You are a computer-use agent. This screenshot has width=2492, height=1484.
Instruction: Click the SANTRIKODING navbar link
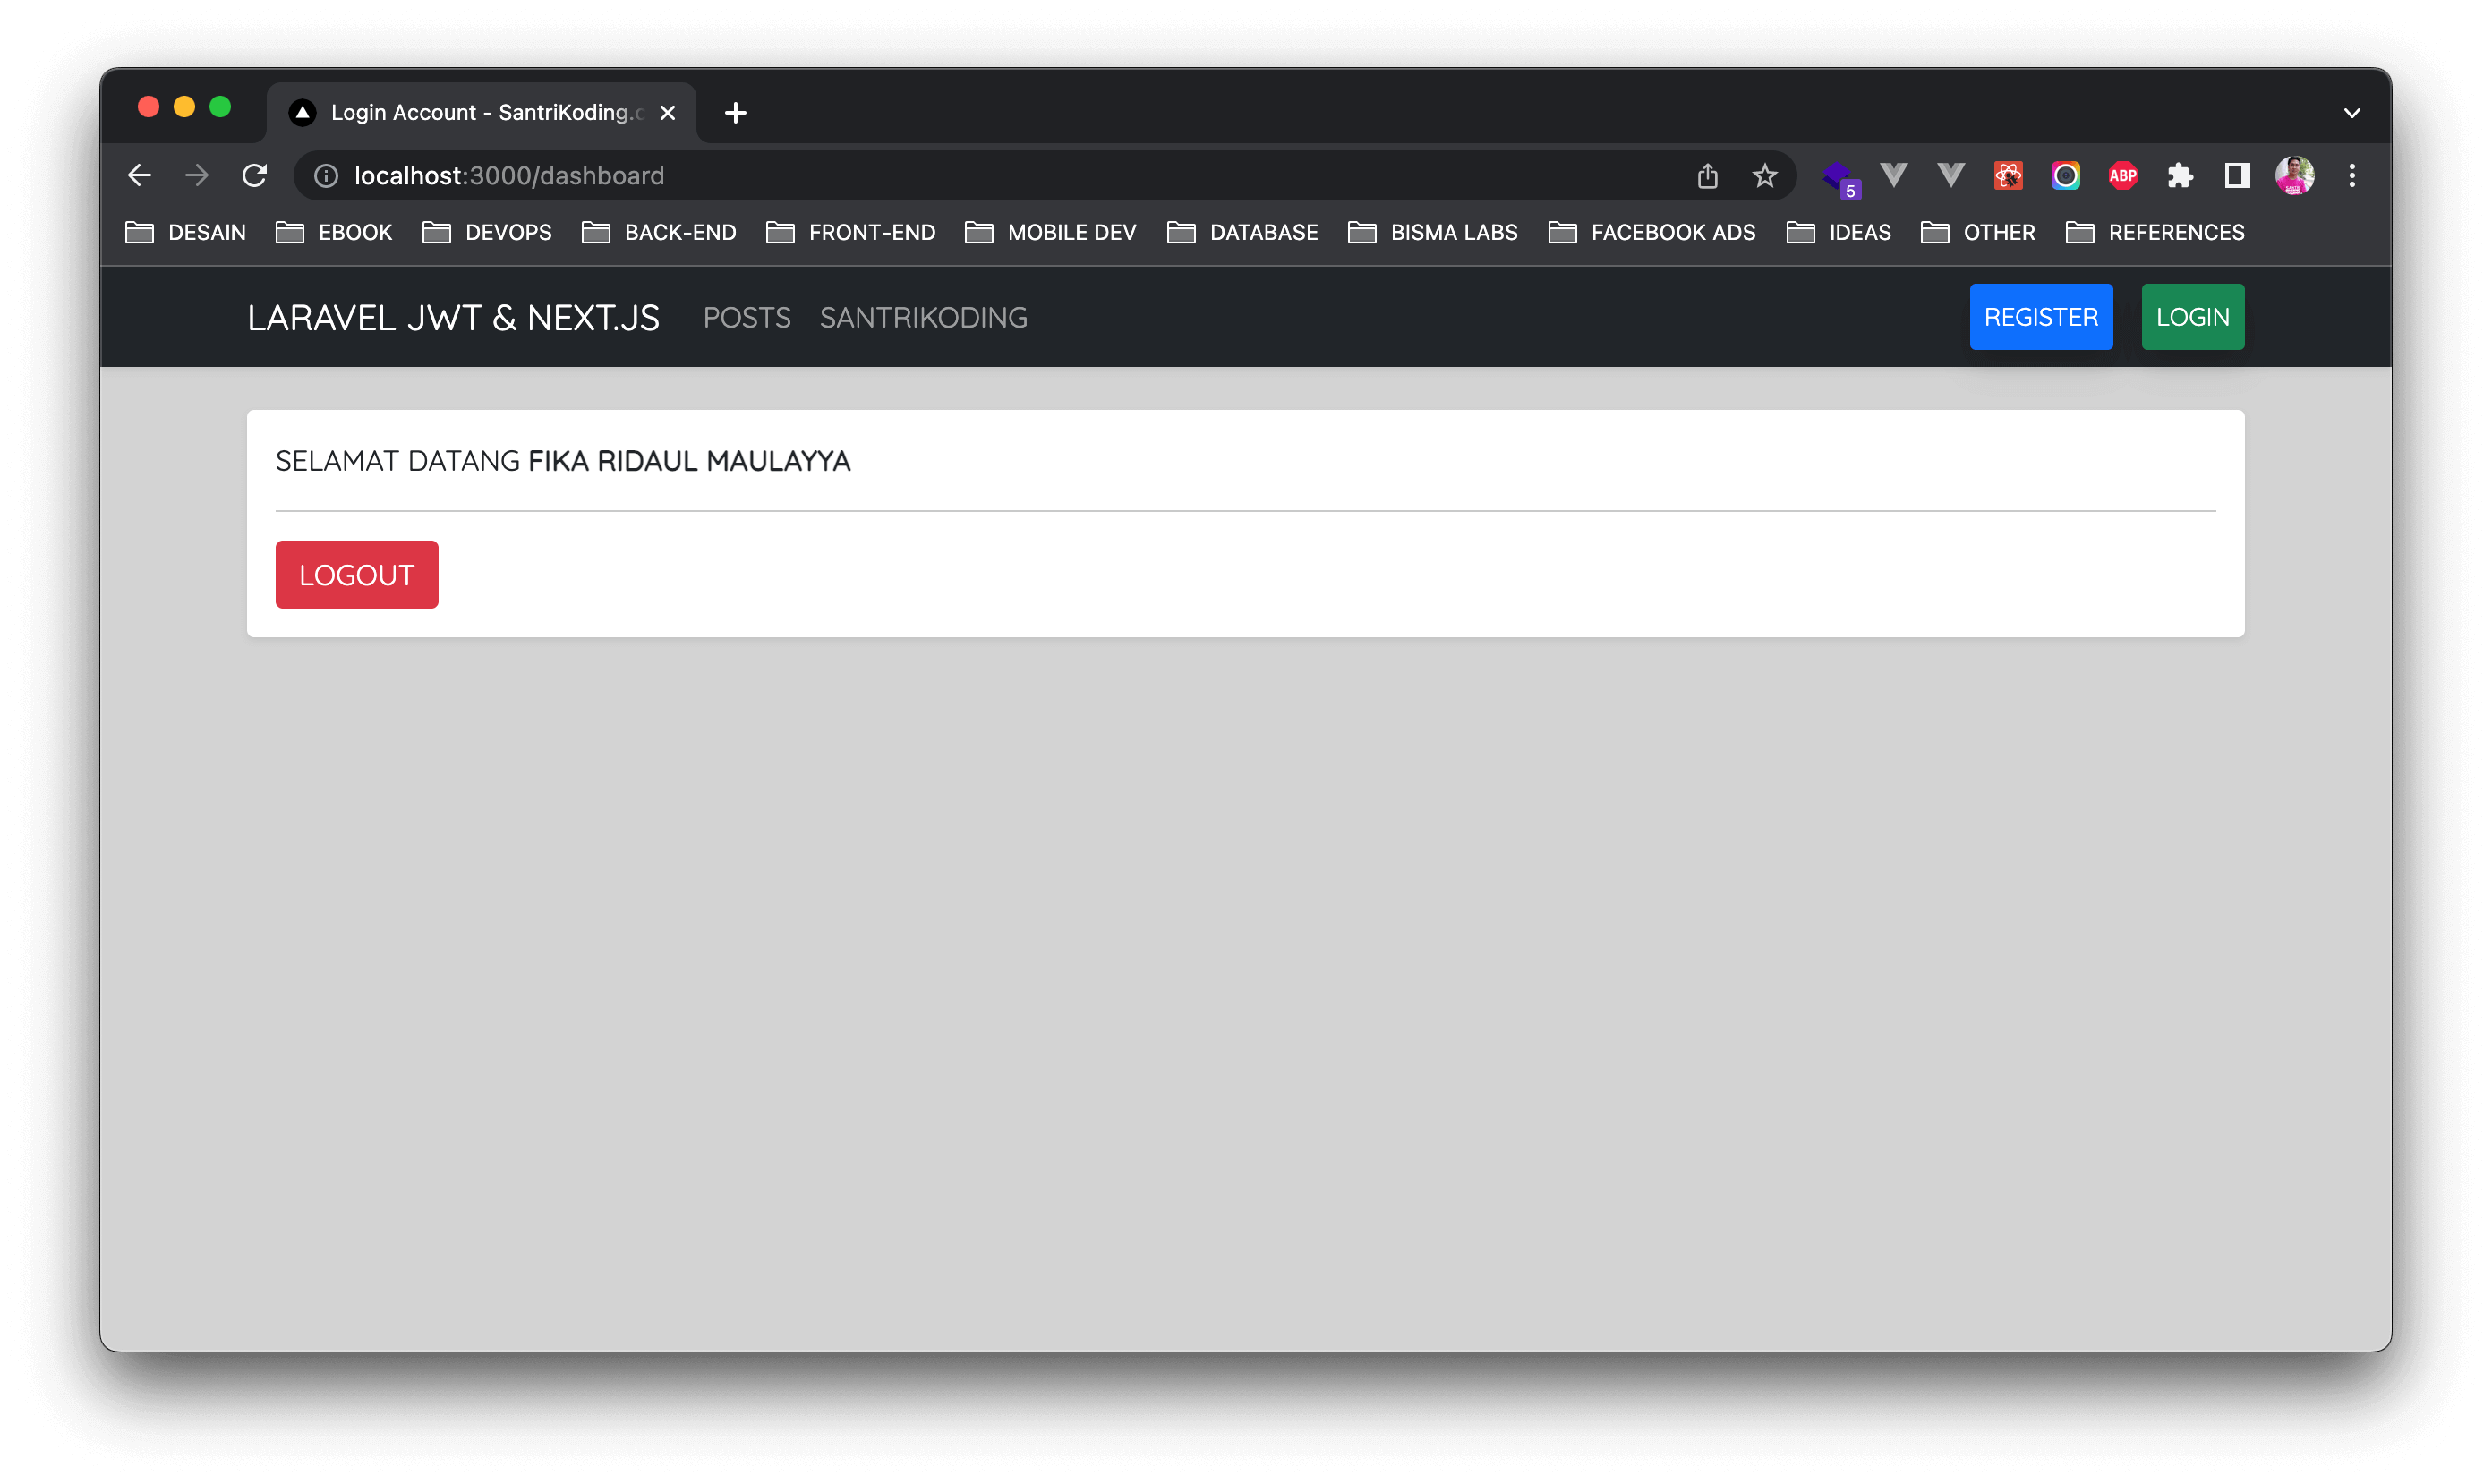923,317
